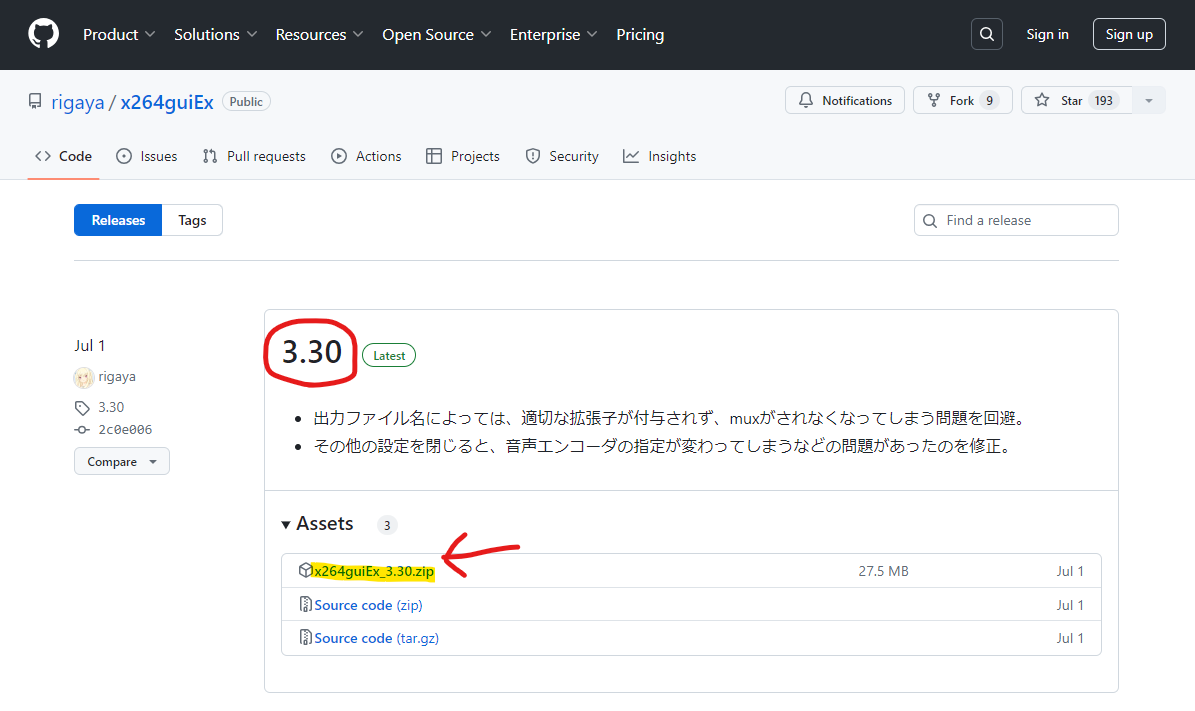Click rigaya's avatar image
Image resolution: width=1195 pixels, height=711 pixels.
84,377
